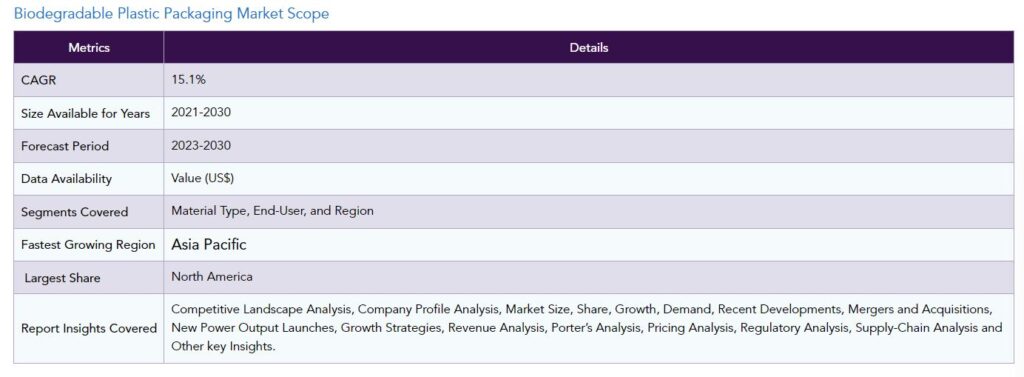
Task: Select the Report Insights Covered label
Action: point(89,329)
